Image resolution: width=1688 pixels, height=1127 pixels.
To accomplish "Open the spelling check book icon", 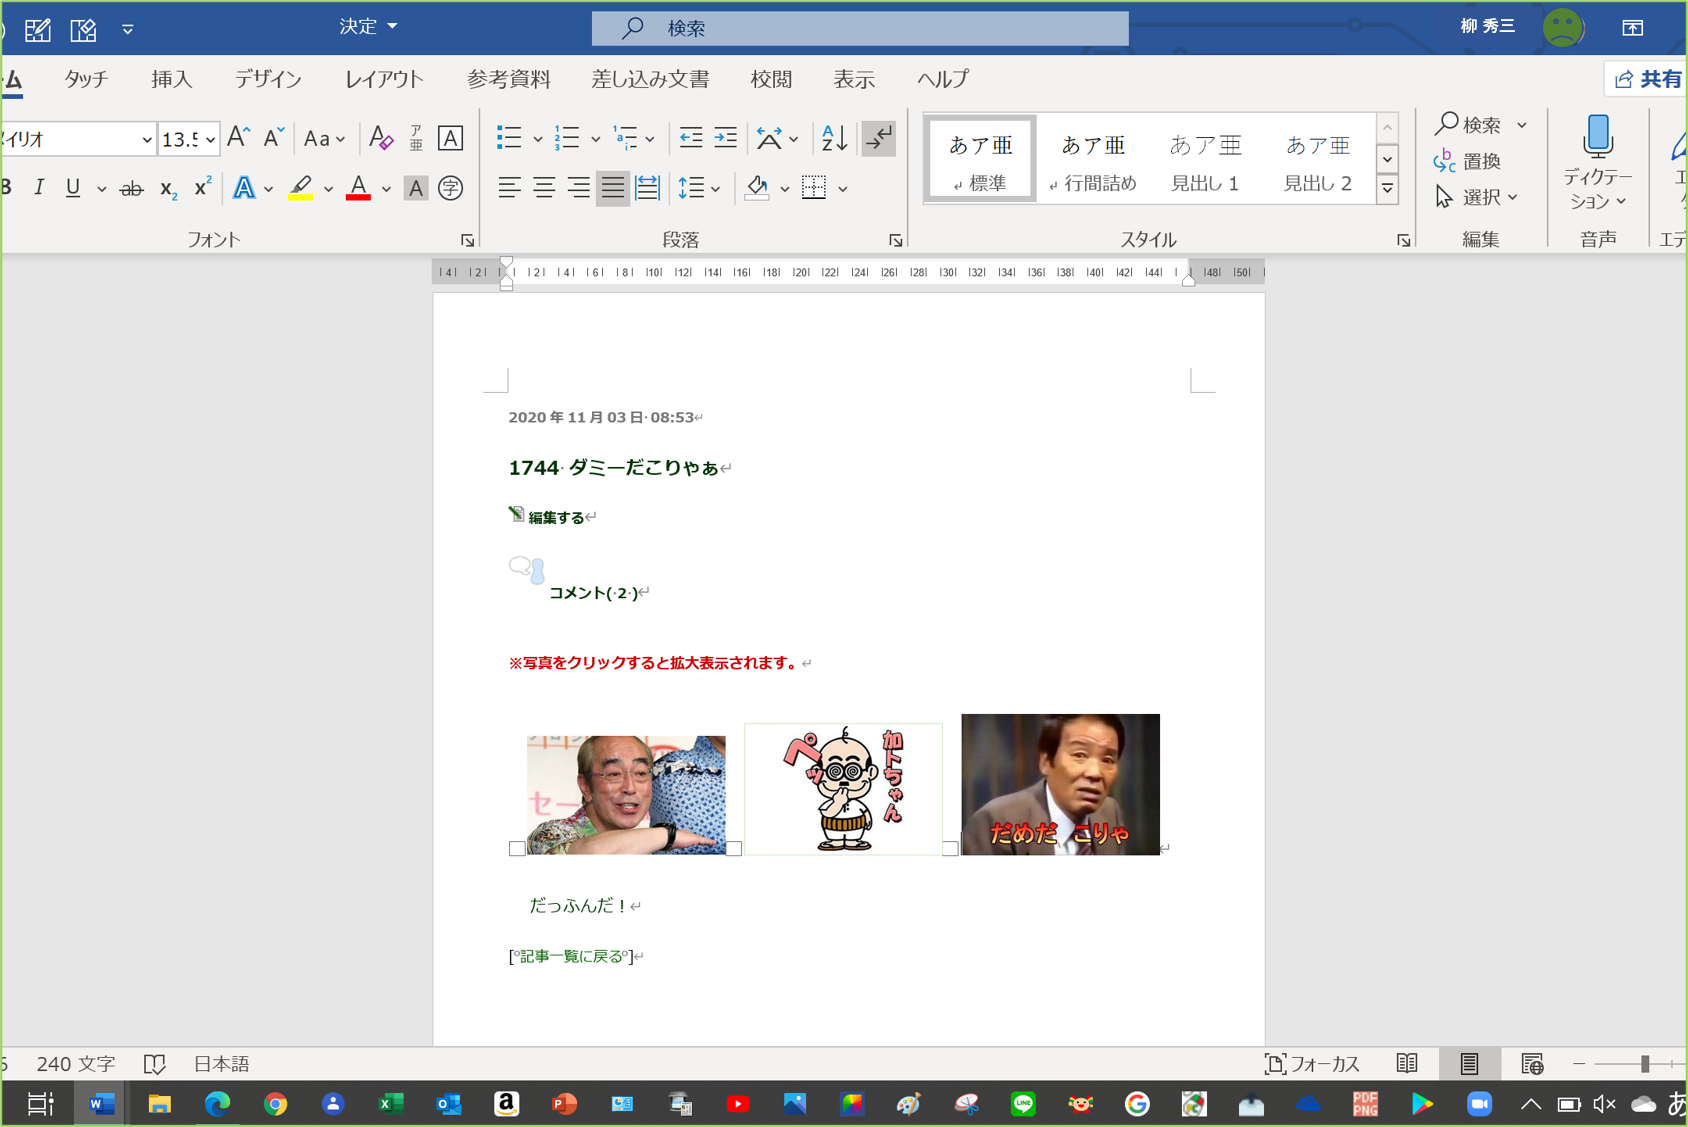I will click(154, 1064).
